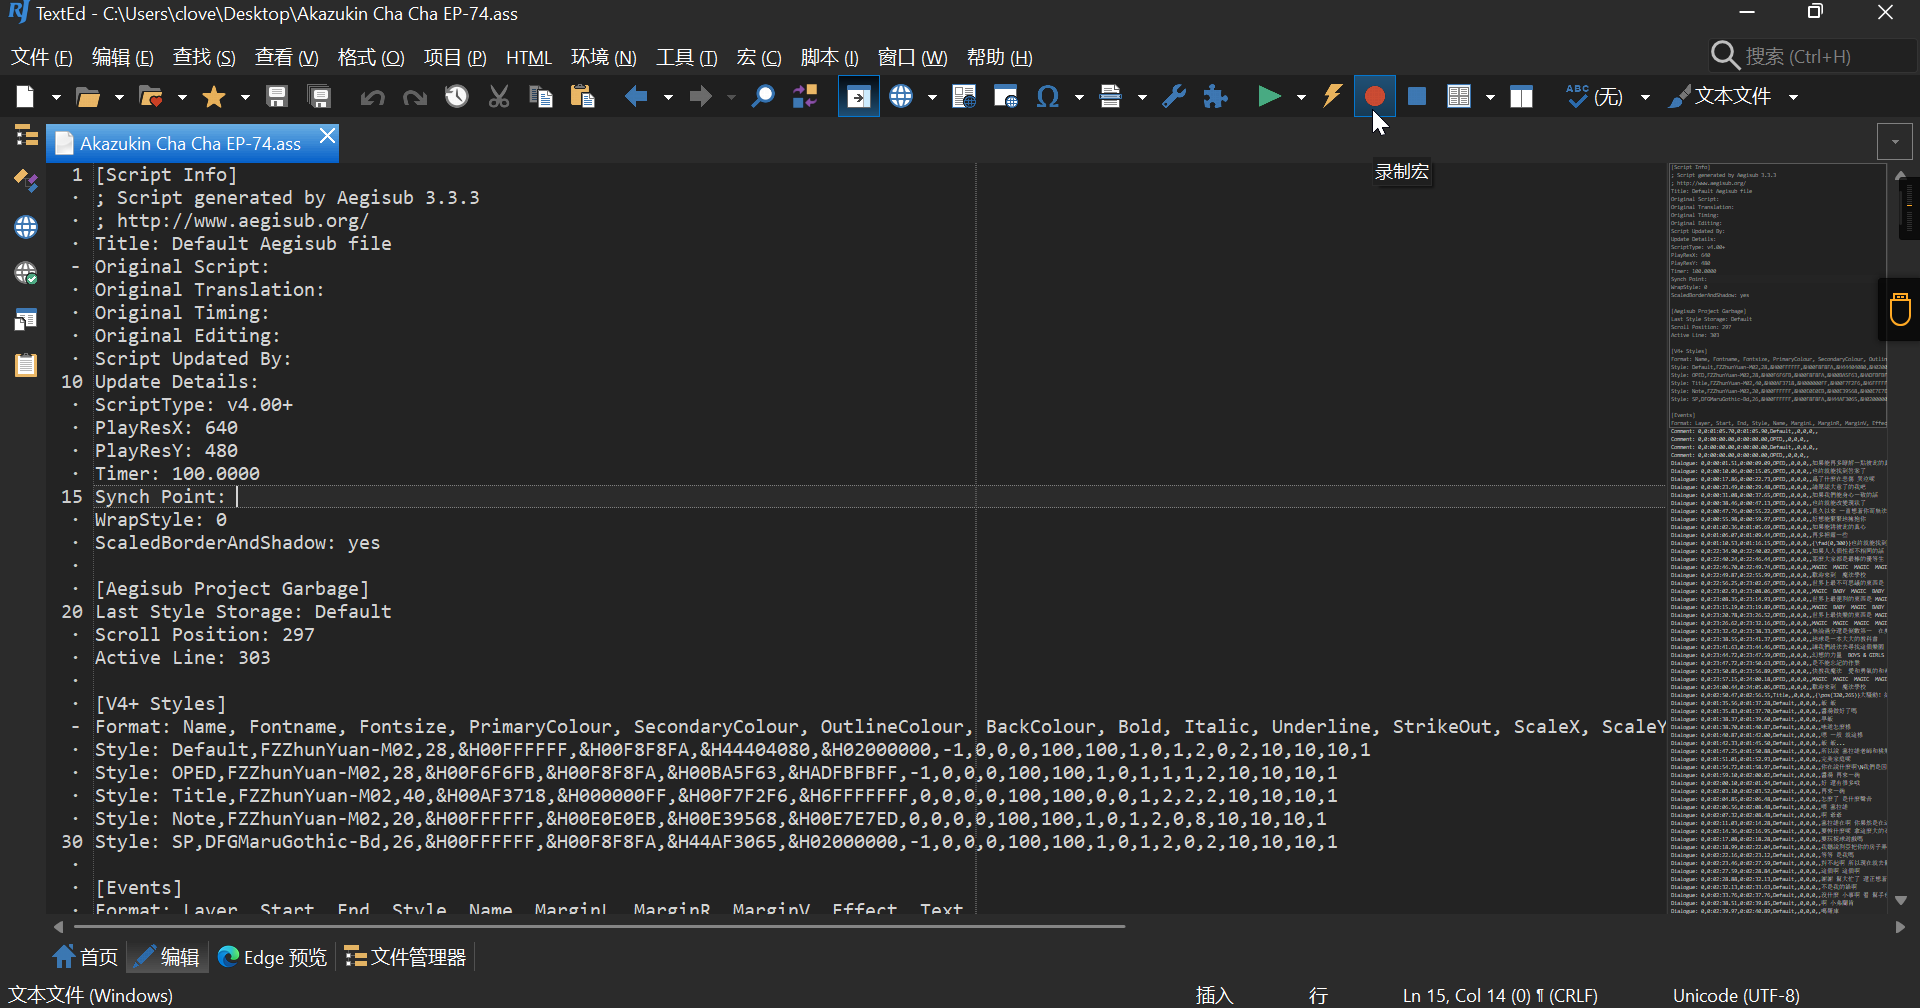Click the scissors Cut icon
Image resolution: width=1920 pixels, height=1008 pixels.
498,97
